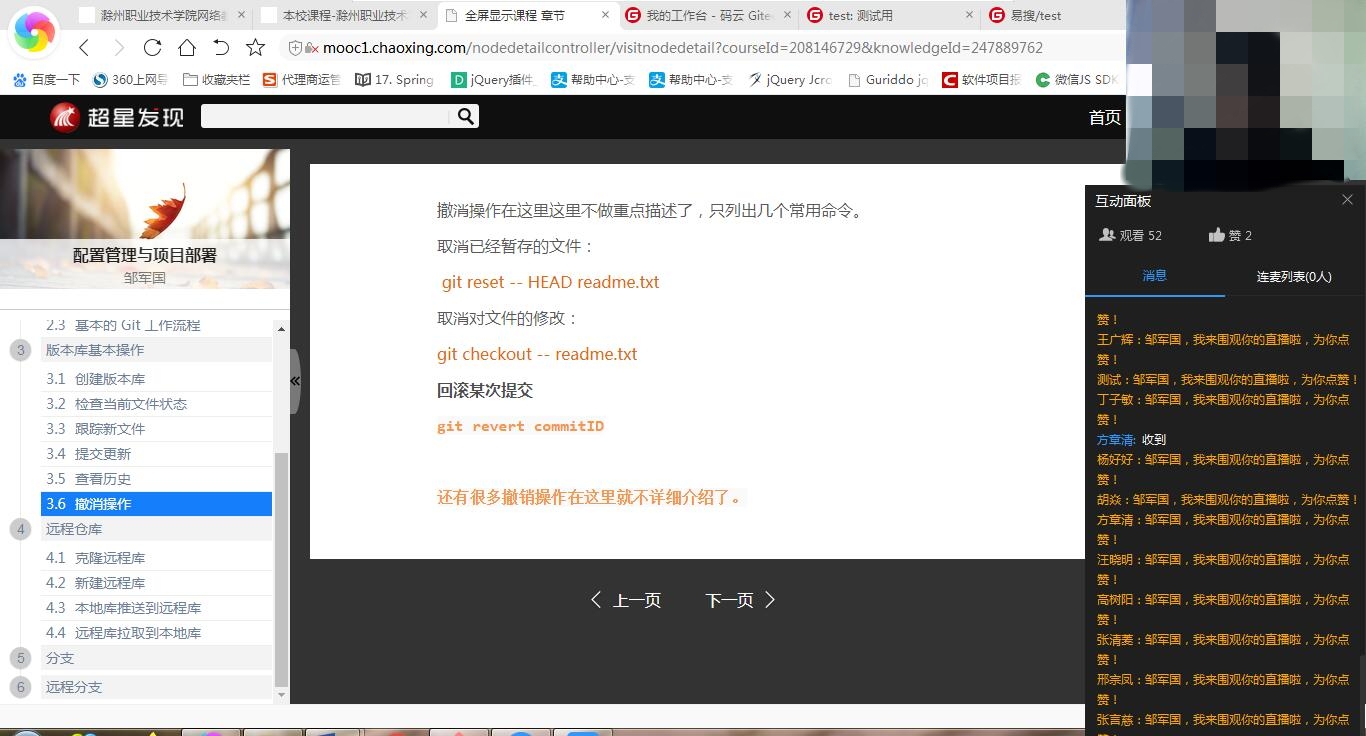Click the 观看 viewer count icon
The image size is (1366, 736).
pyautogui.click(x=1109, y=234)
